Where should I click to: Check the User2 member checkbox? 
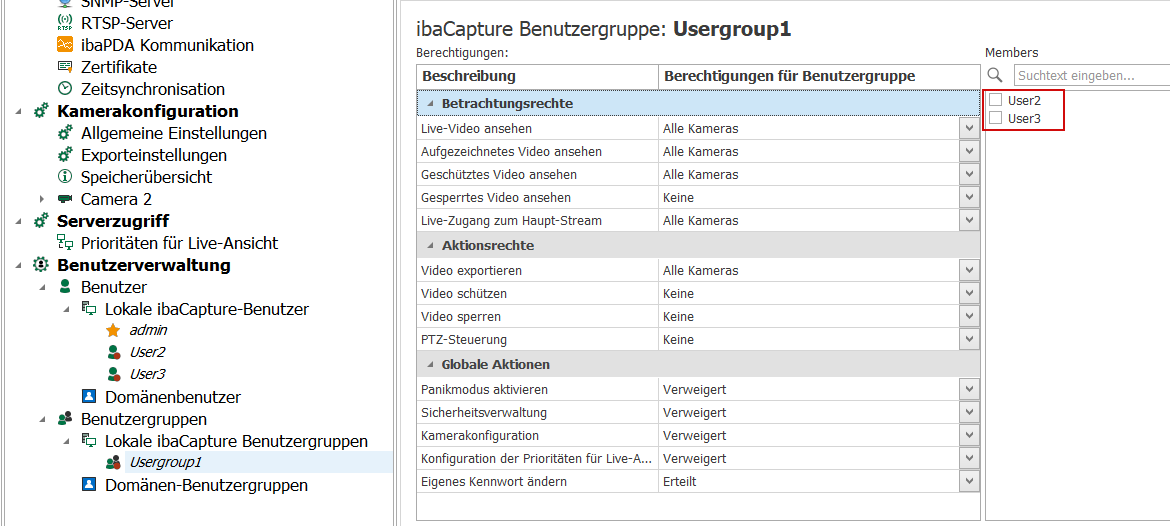point(995,100)
